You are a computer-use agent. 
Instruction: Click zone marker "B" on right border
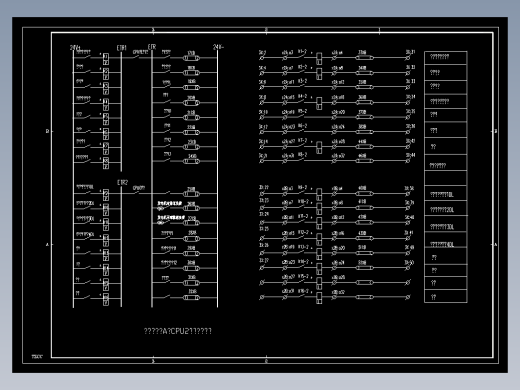496,131
